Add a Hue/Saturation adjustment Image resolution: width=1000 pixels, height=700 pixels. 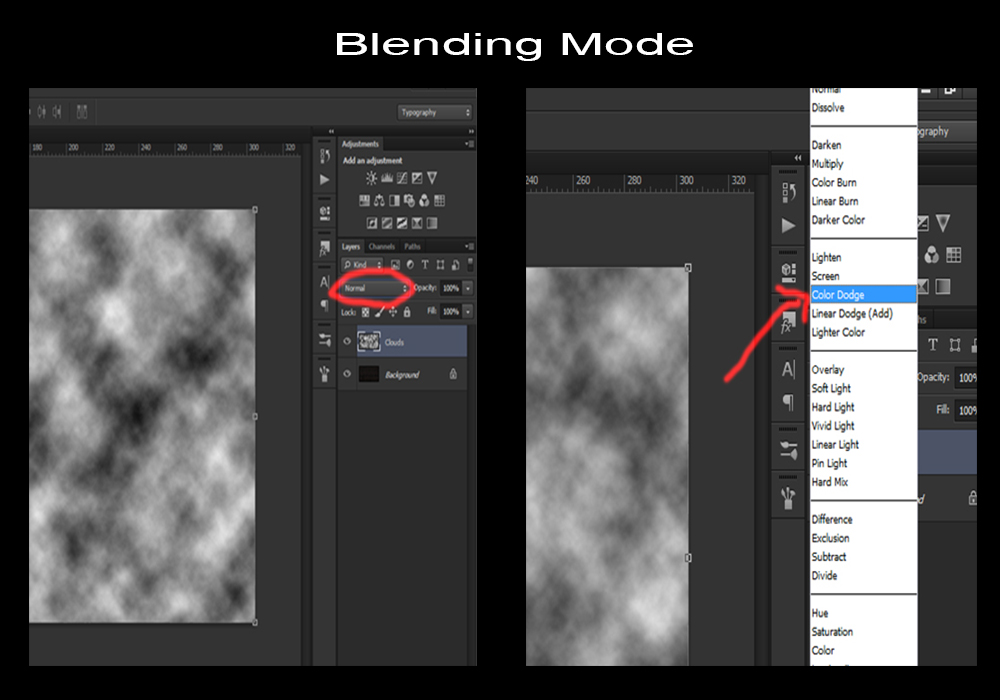click(x=364, y=201)
